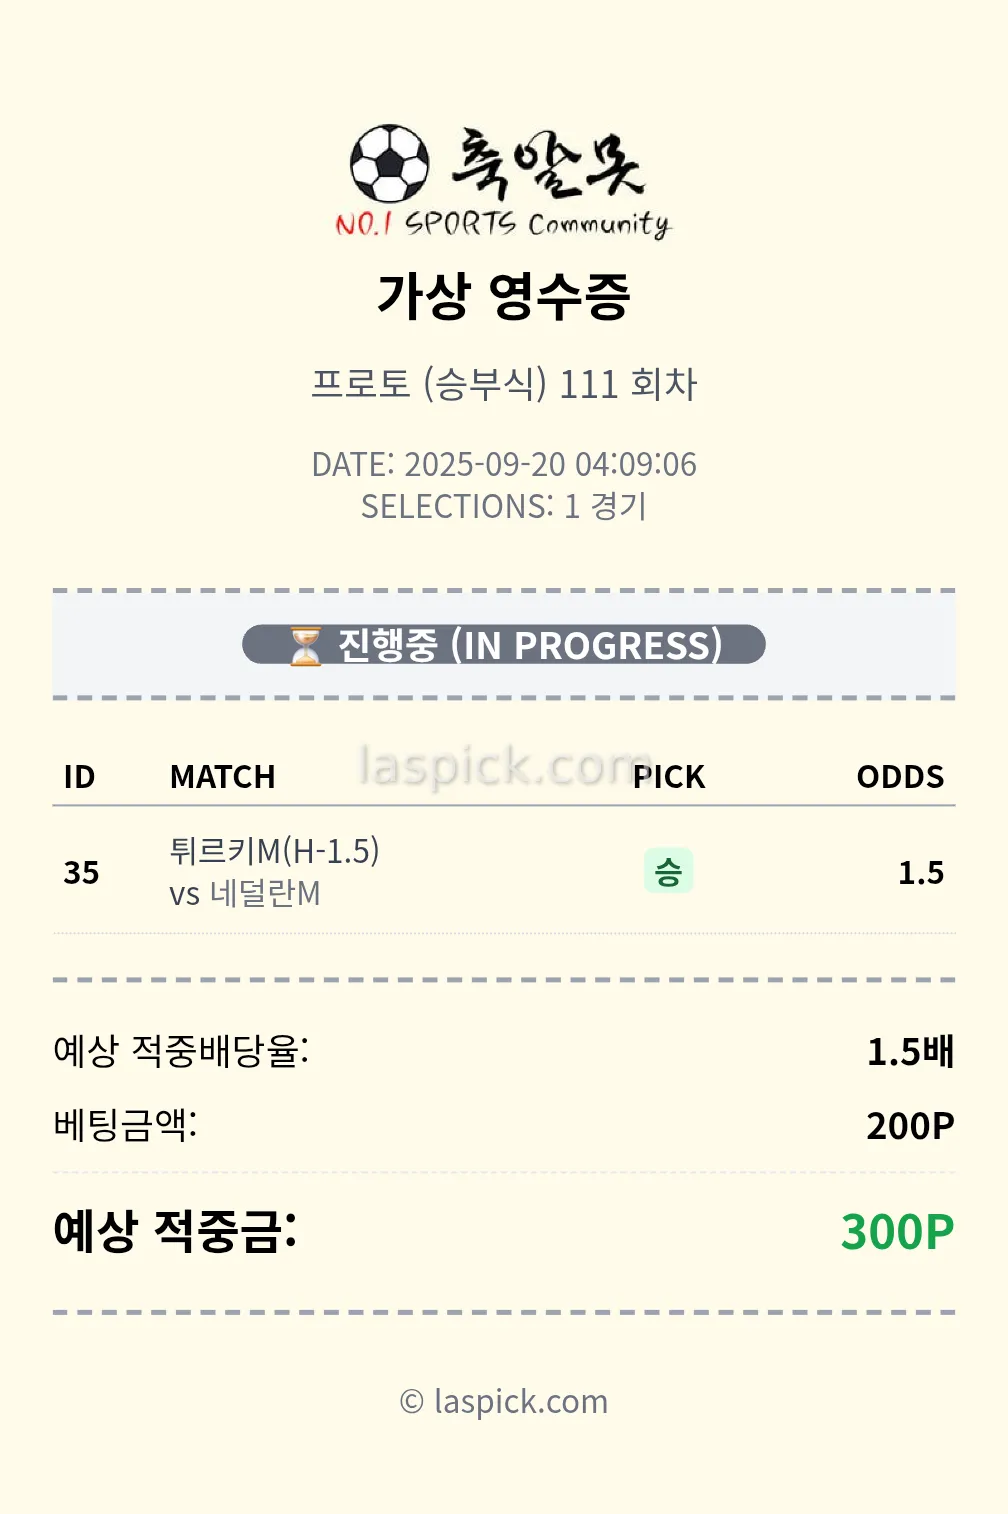Click the green 300P expected payout

[x=897, y=1232]
